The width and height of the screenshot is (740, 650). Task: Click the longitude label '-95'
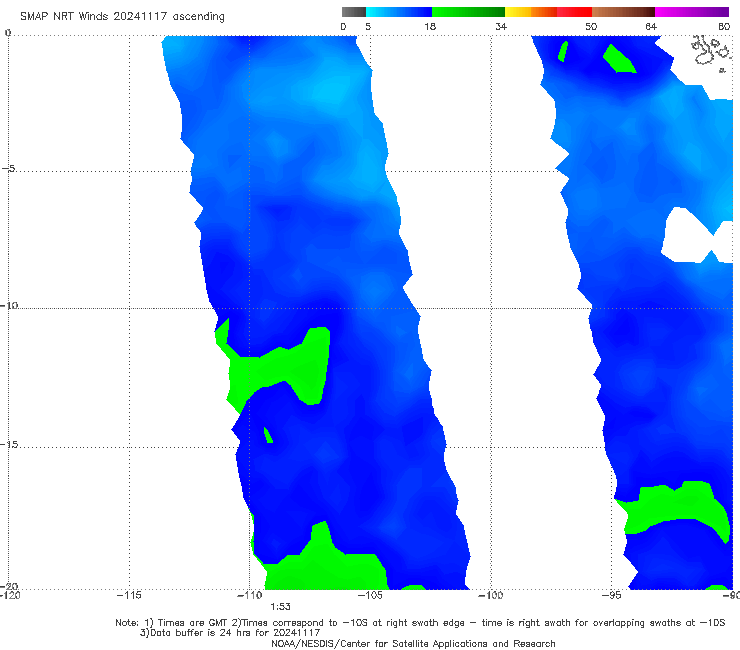612,595
